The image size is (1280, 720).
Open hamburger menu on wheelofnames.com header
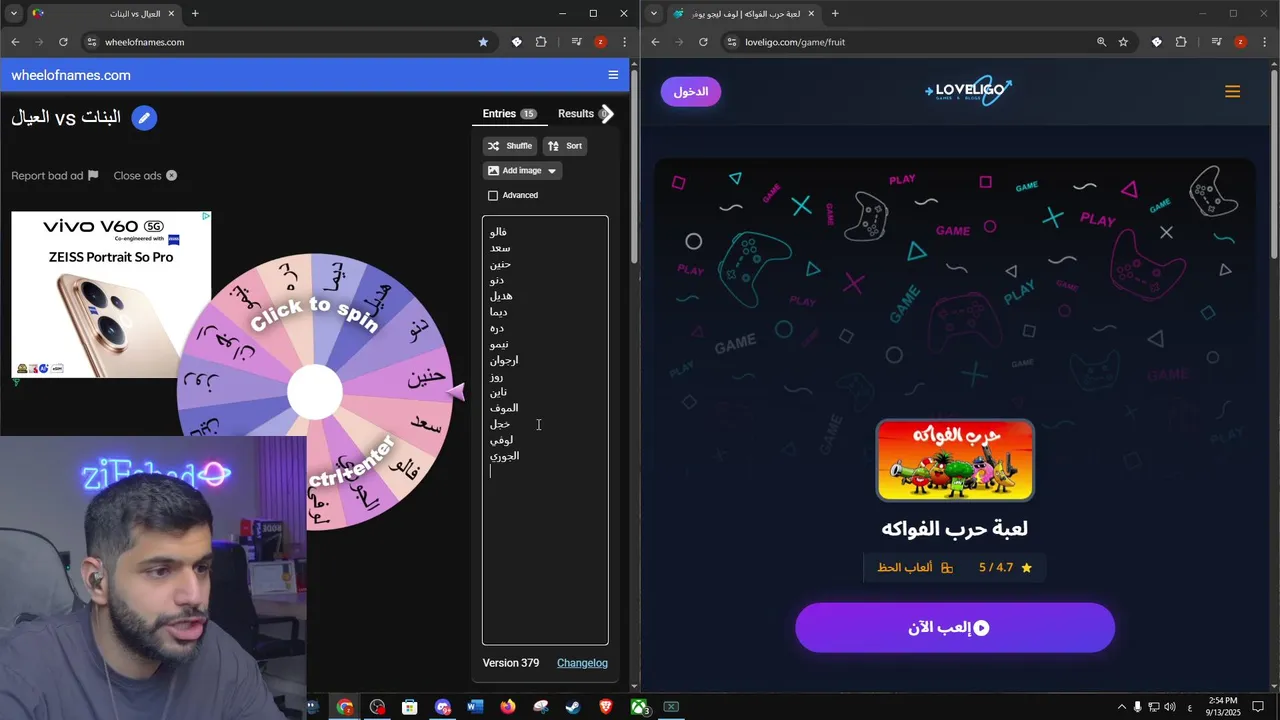[613, 75]
